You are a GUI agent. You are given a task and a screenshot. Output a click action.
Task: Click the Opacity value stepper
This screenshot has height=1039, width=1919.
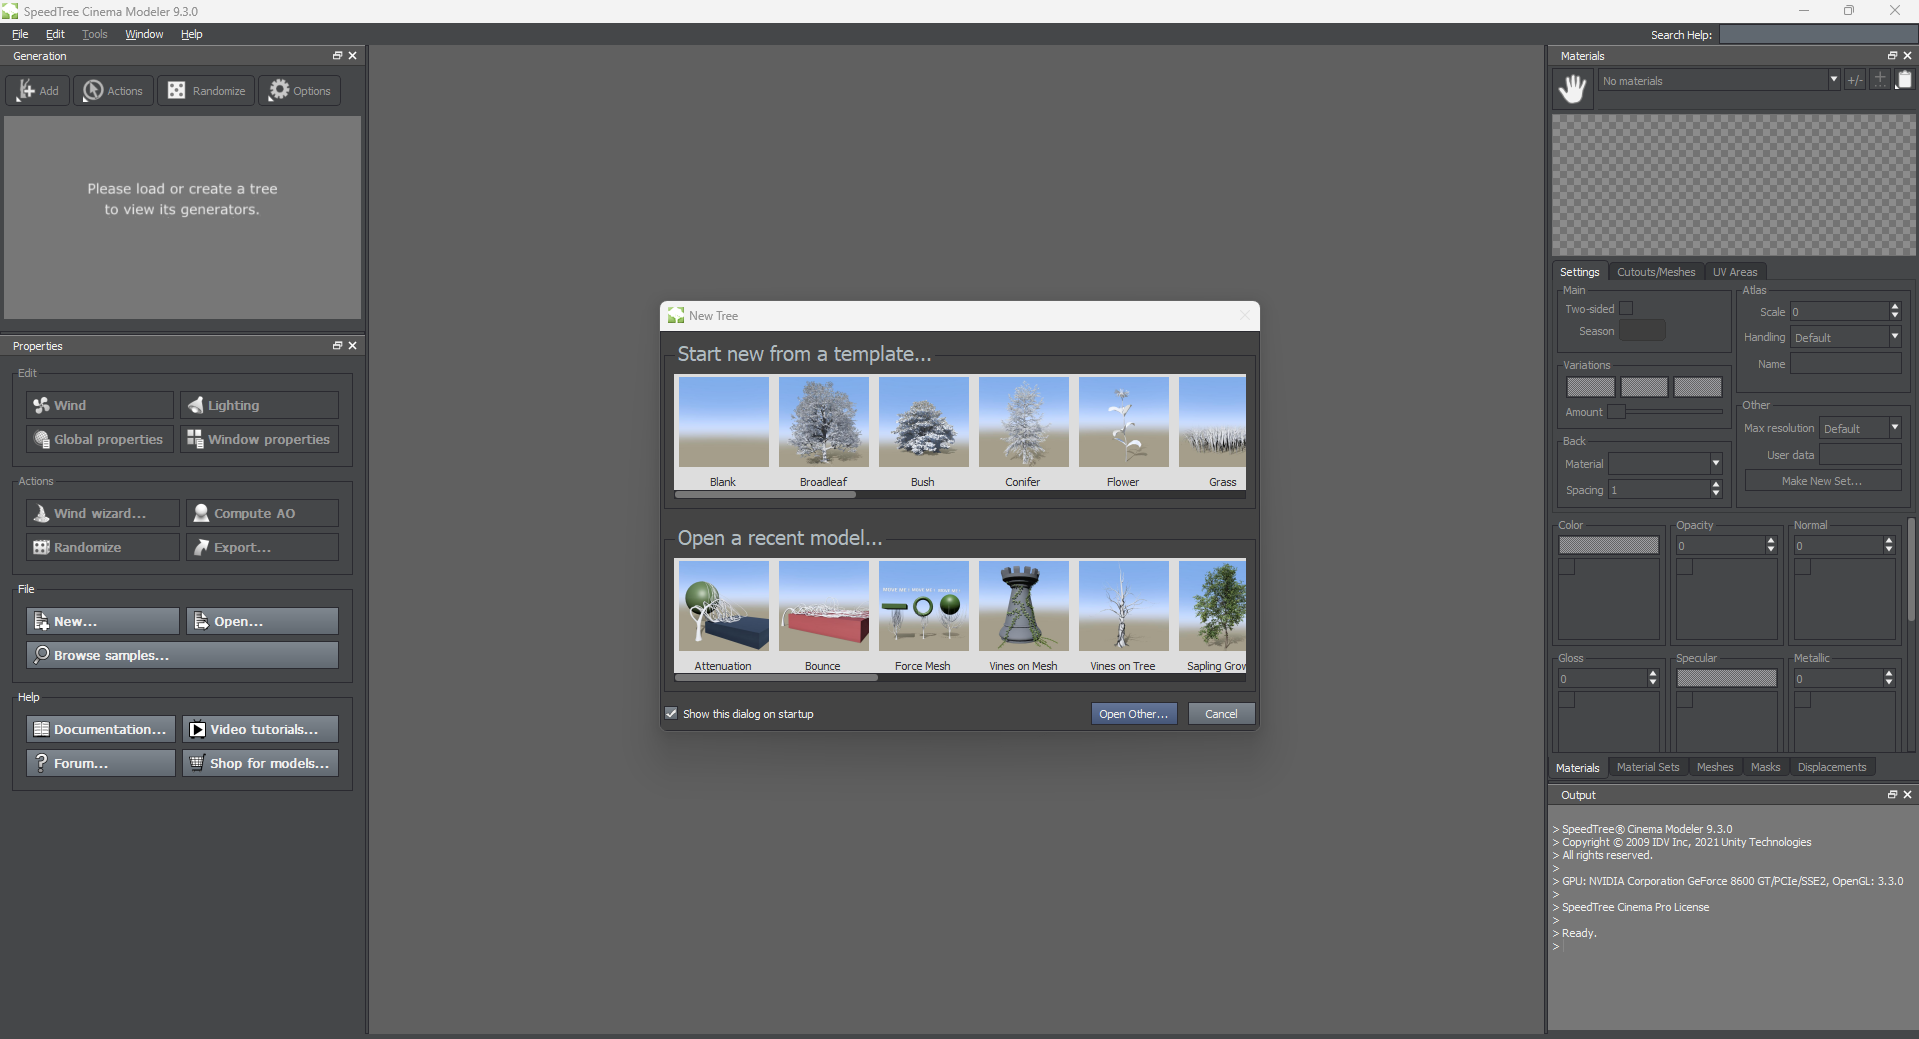click(x=1771, y=546)
